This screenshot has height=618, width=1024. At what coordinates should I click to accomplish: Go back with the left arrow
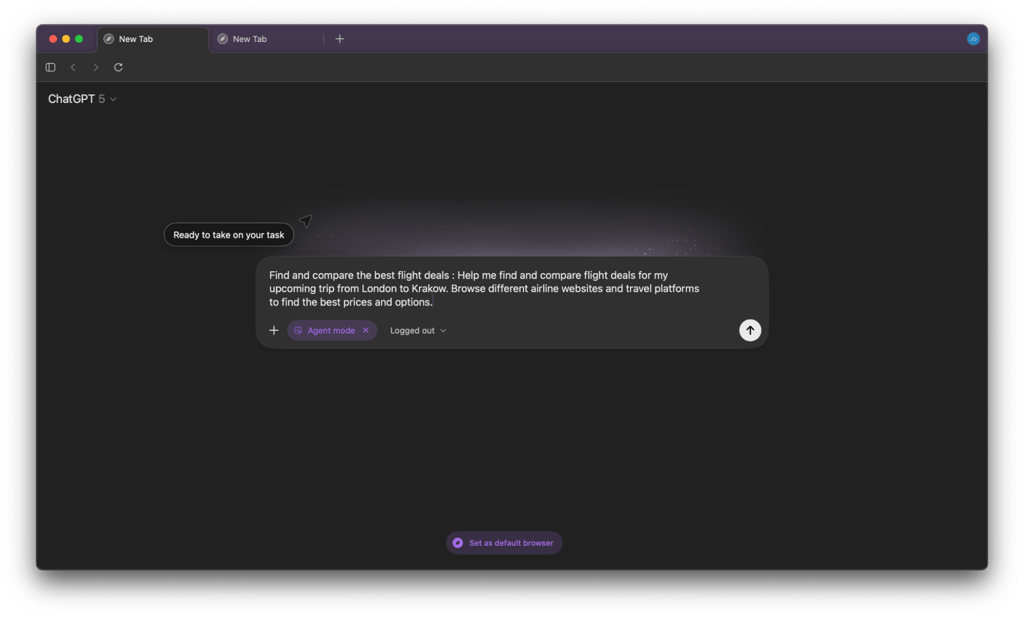coord(73,67)
